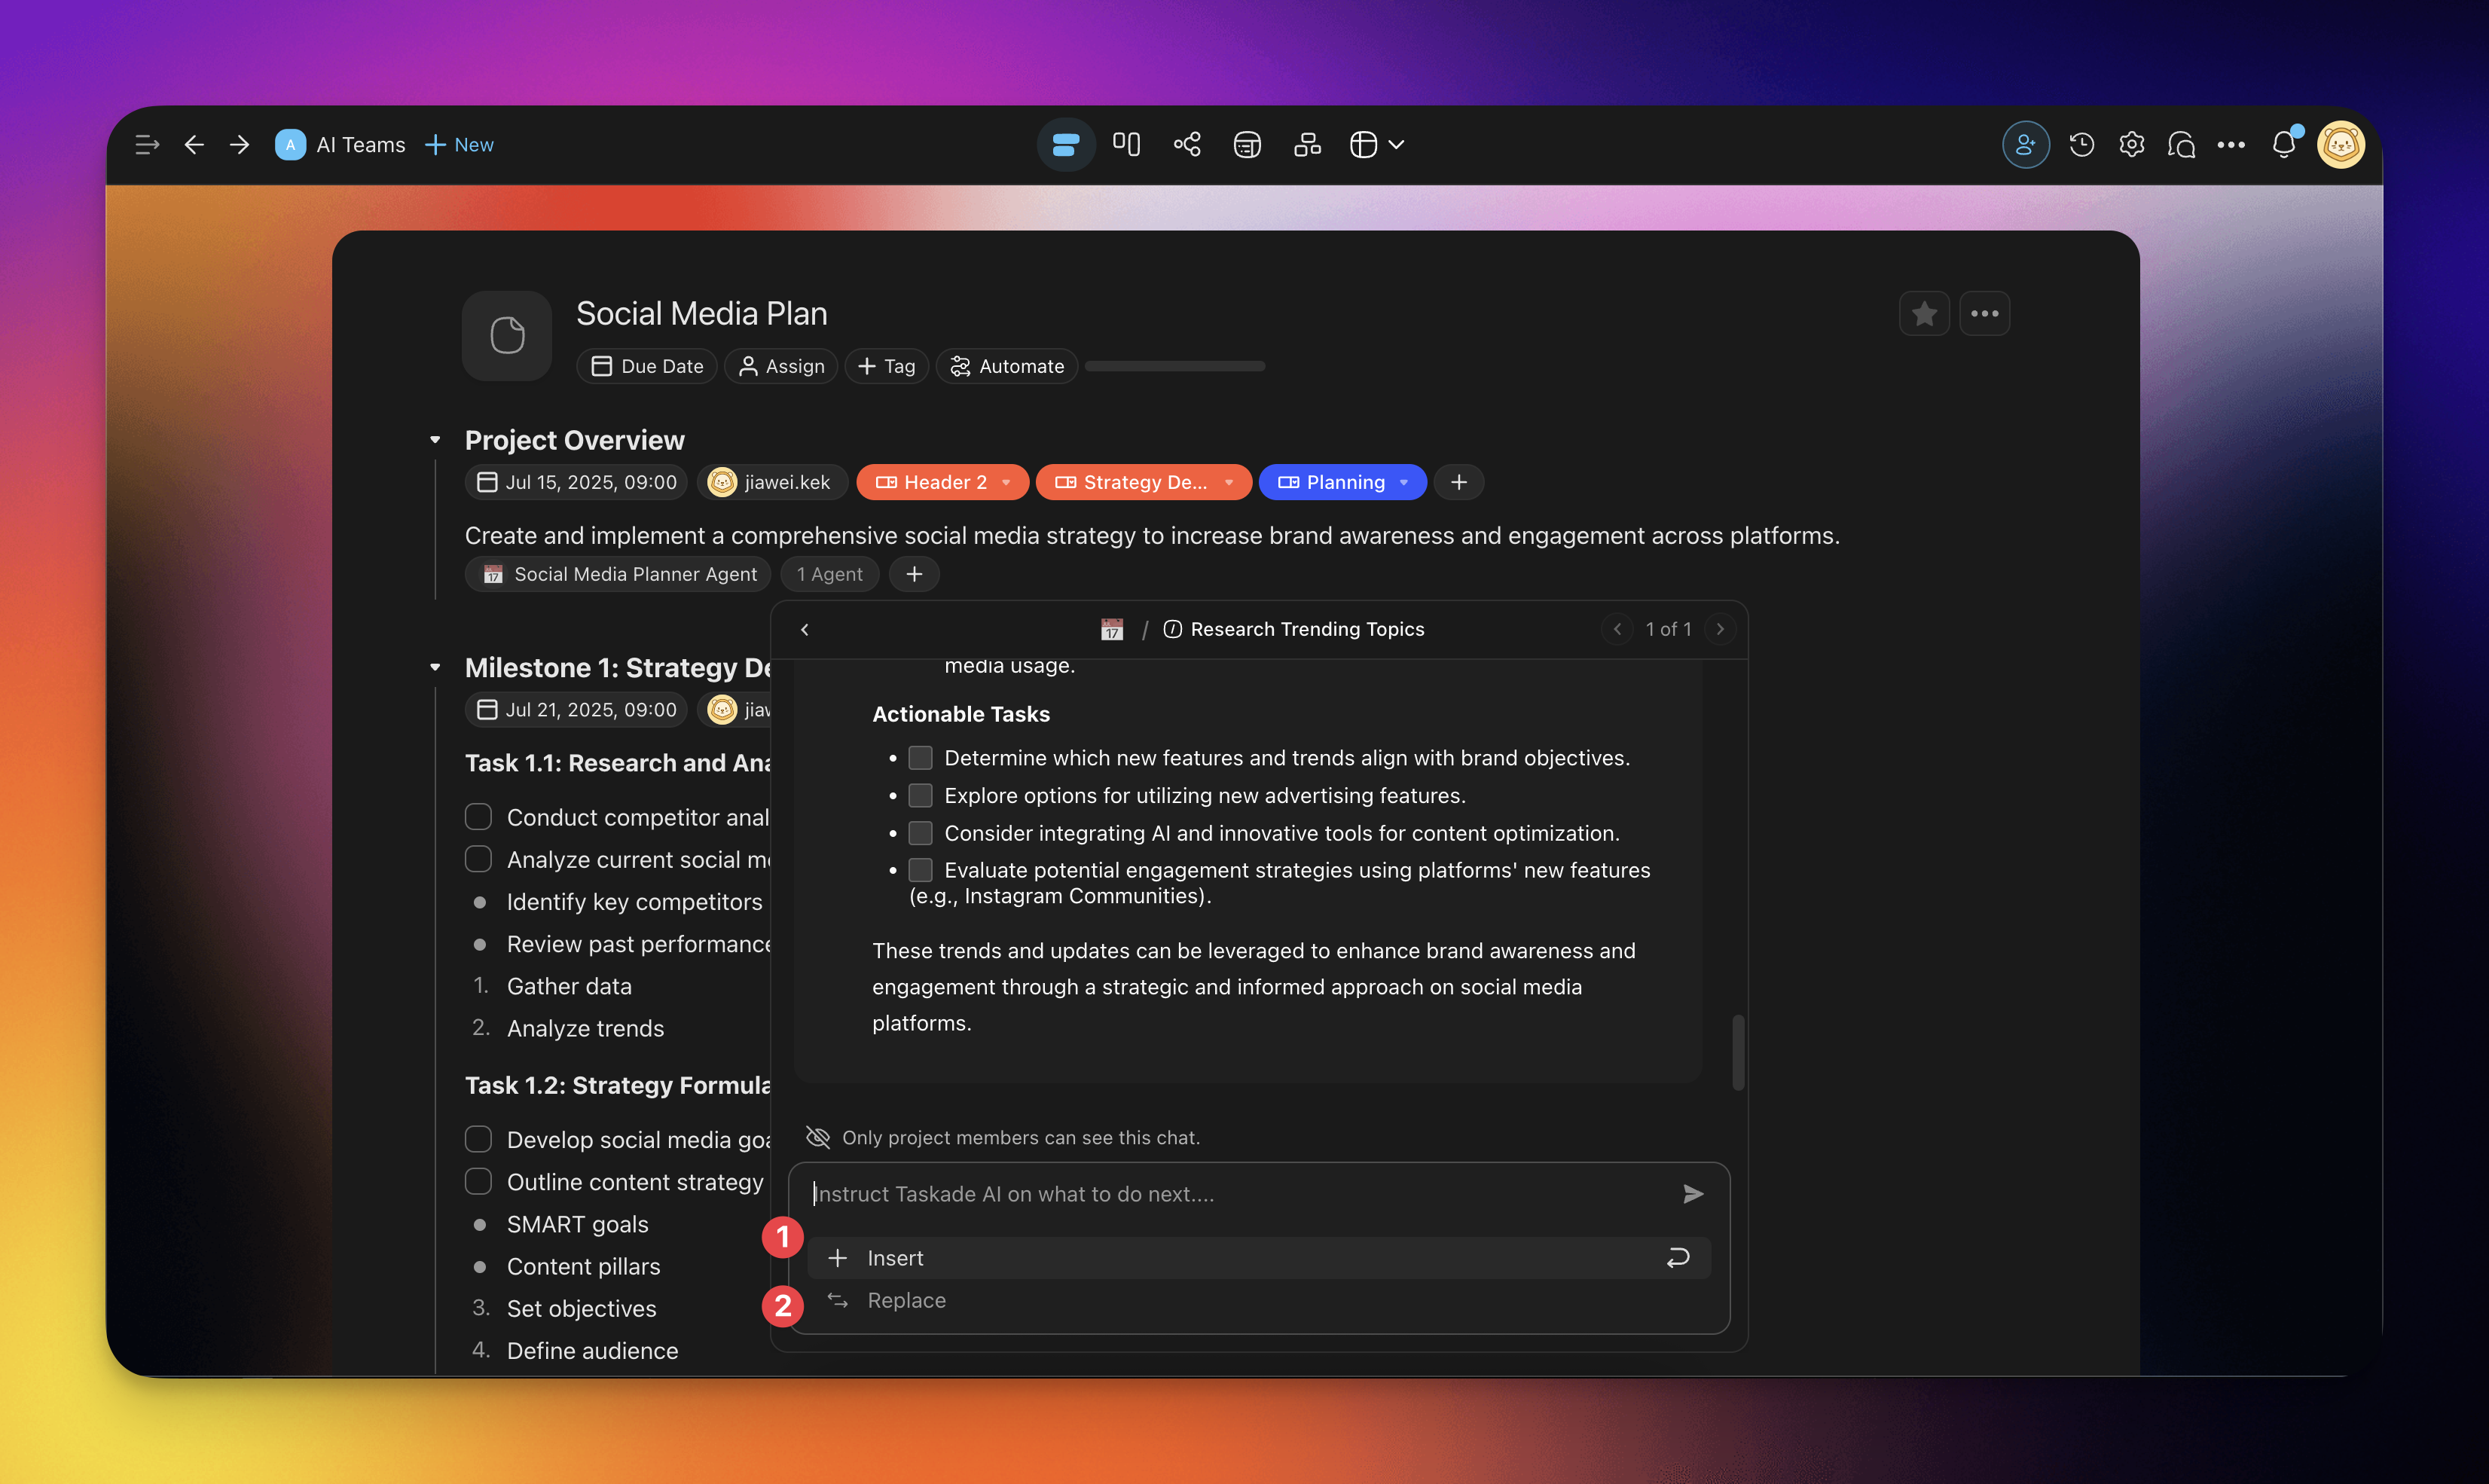This screenshot has height=1484, width=2489.
Task: Click the Automate button
Action: tap(1007, 366)
